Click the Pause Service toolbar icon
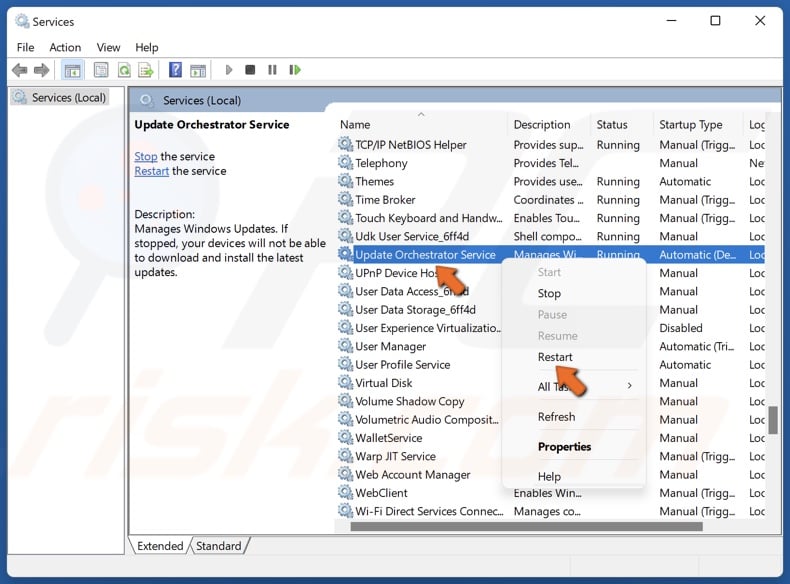790x584 pixels. click(272, 70)
